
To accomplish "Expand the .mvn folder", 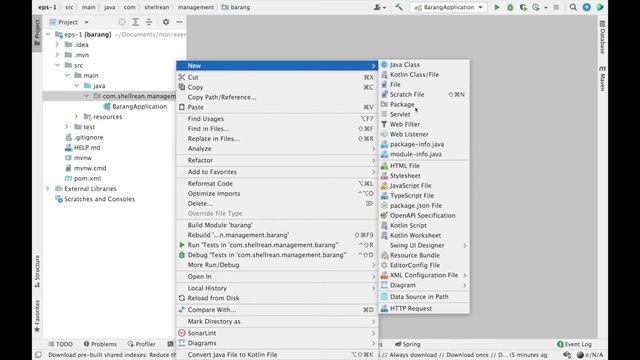I will pyautogui.click(x=58, y=55).
